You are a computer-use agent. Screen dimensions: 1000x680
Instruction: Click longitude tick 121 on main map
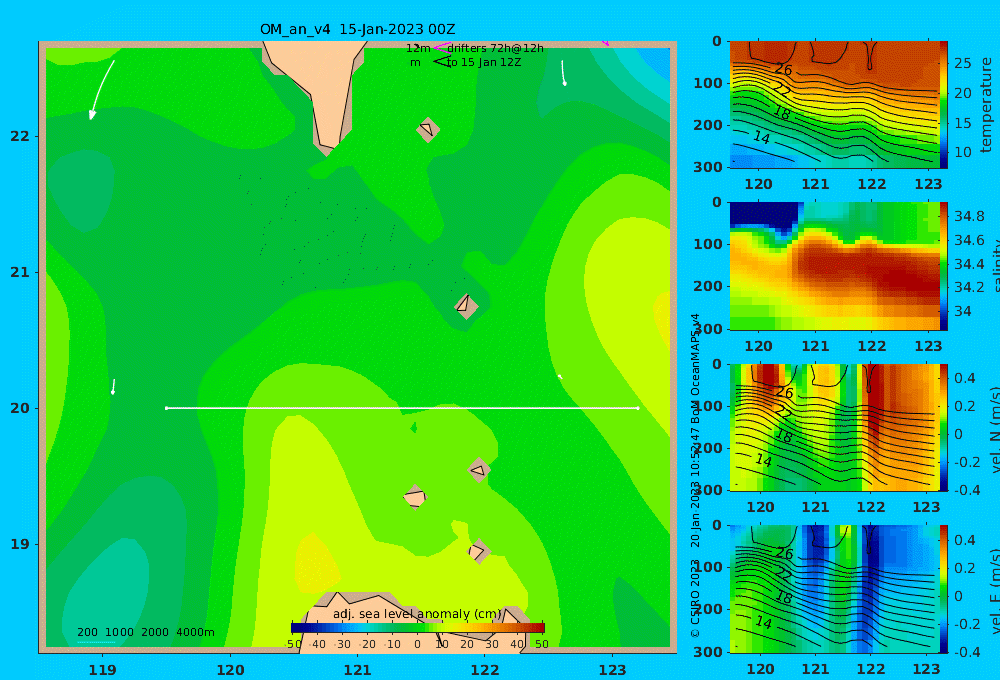(357, 670)
